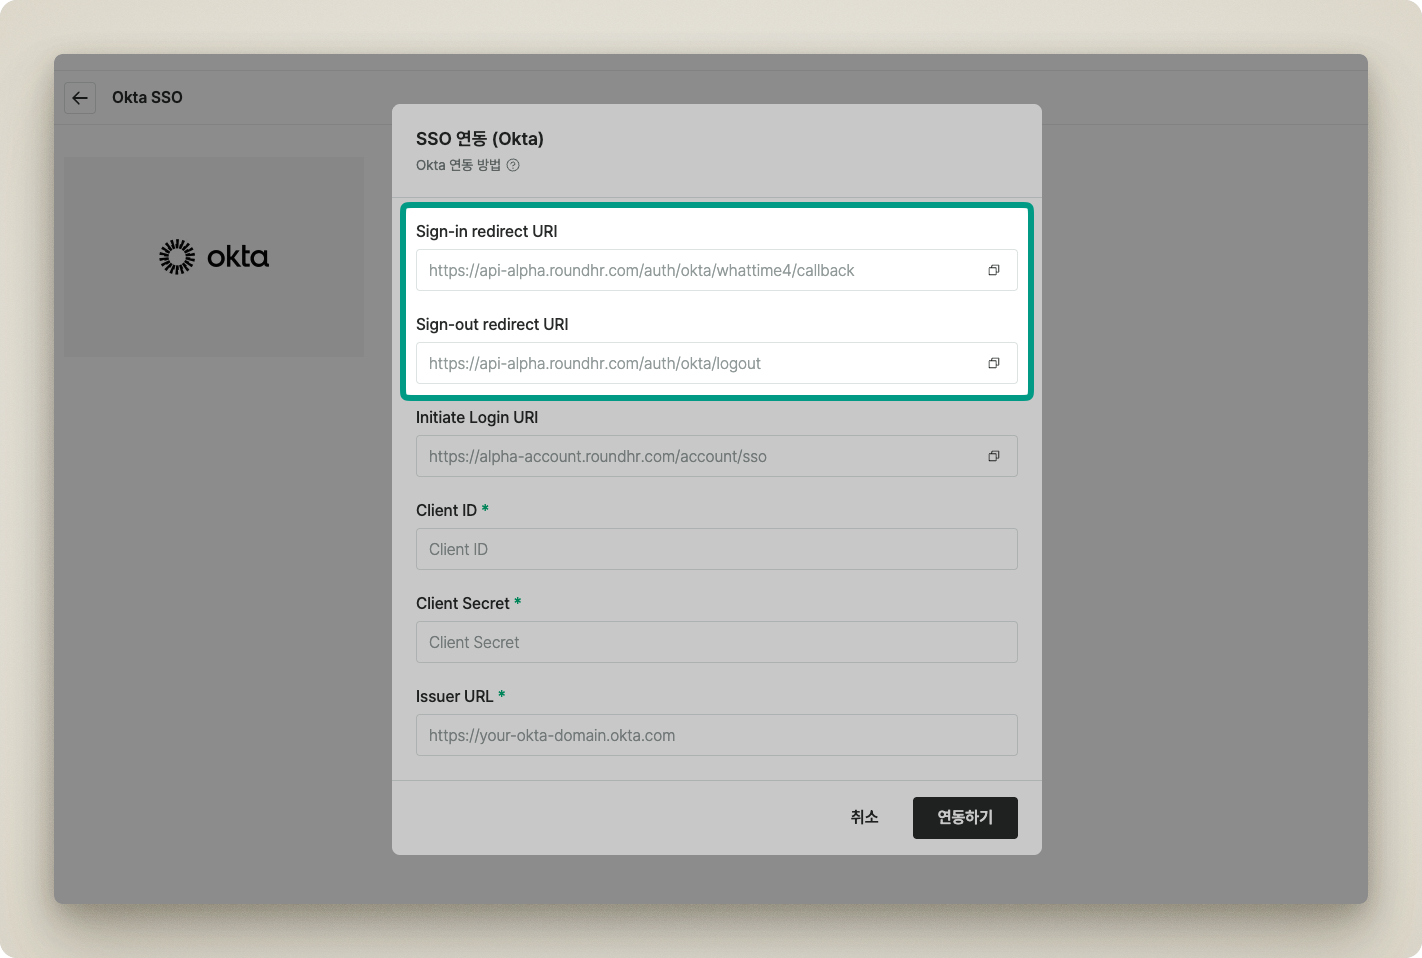This screenshot has width=1422, height=958.
Task: Click the Okta sunburst logo
Action: coord(178,257)
